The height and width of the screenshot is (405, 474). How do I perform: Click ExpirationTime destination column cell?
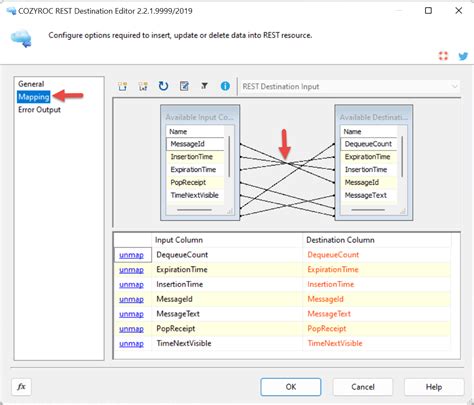click(377, 270)
